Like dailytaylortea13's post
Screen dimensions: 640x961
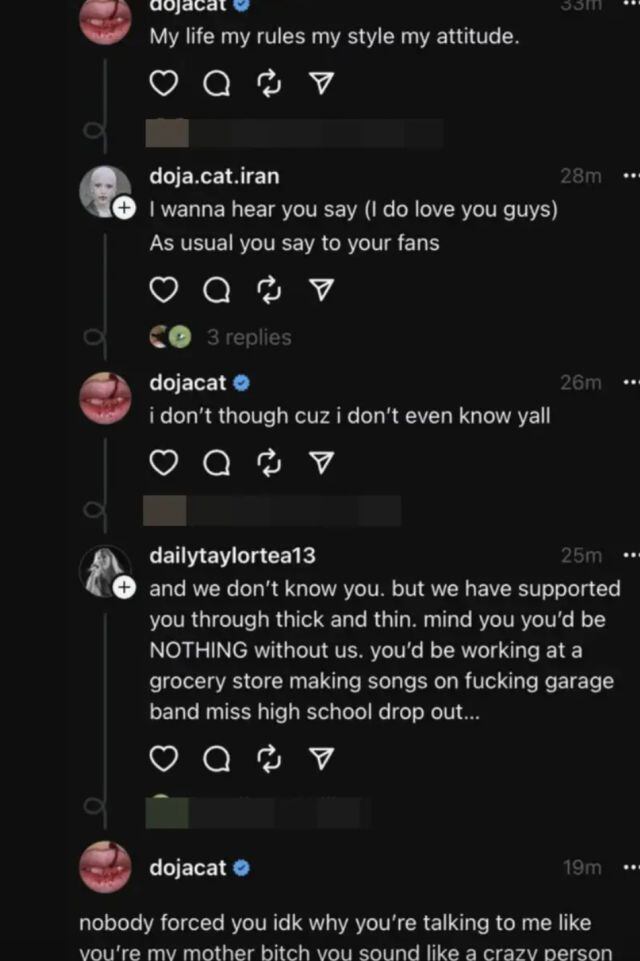pos(163,761)
